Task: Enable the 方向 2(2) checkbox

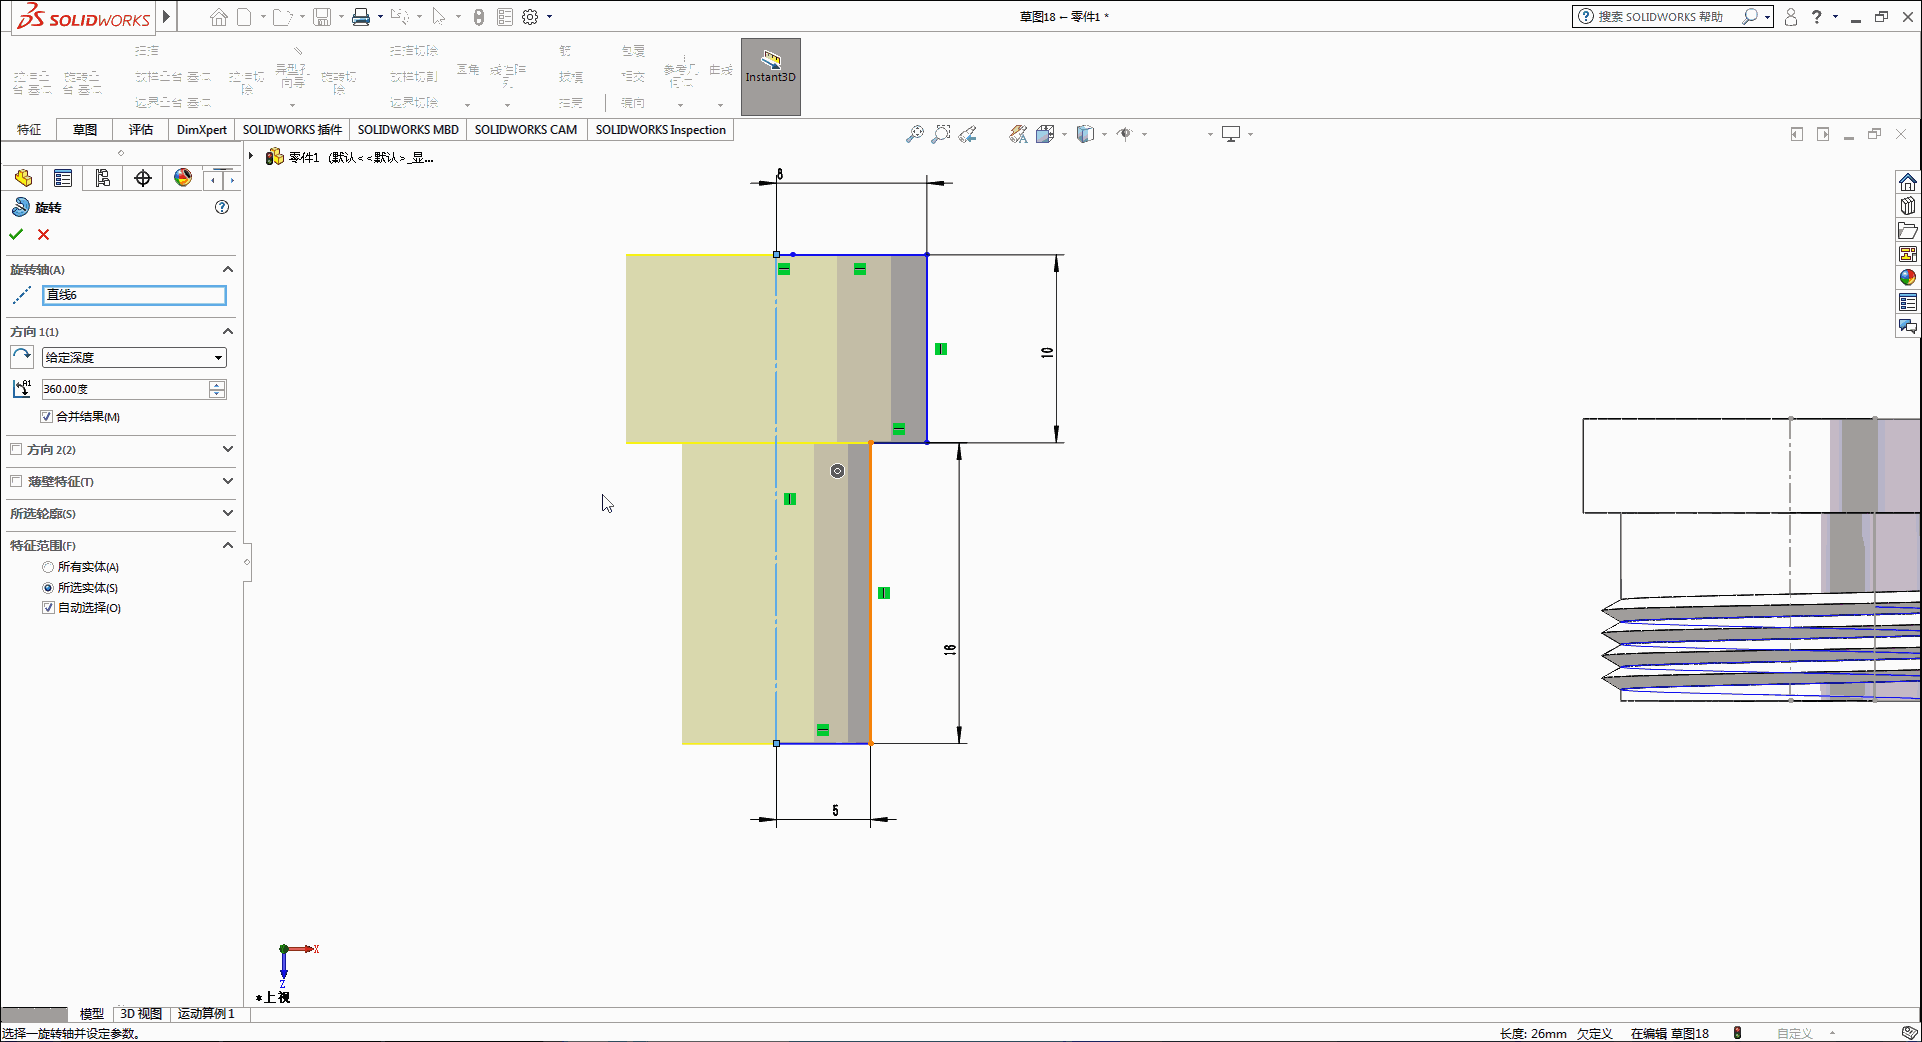Action: [x=16, y=449]
